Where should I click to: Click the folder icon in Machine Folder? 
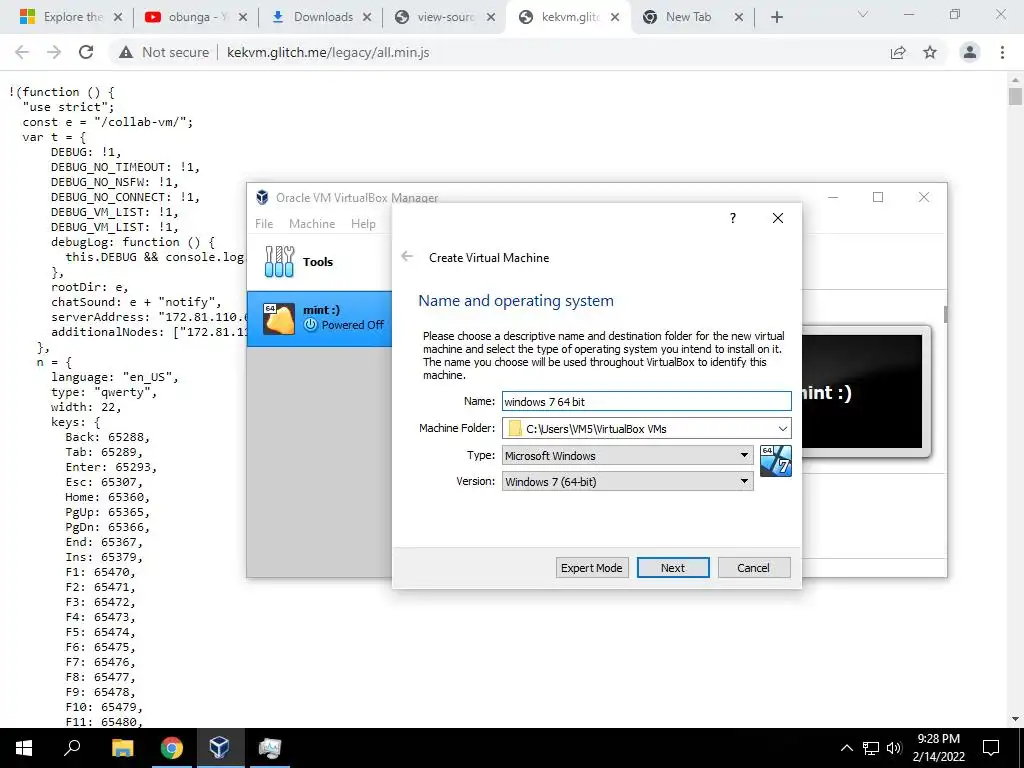click(515, 428)
